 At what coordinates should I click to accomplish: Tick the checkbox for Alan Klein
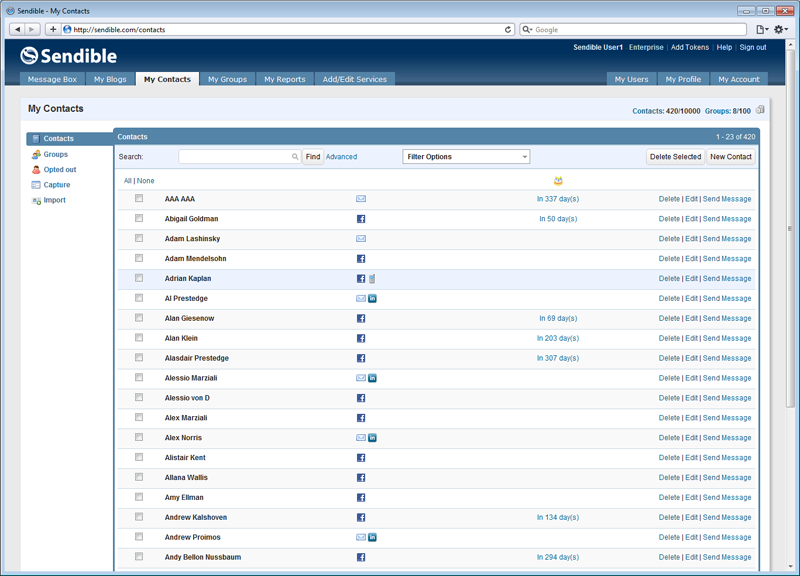coord(139,337)
